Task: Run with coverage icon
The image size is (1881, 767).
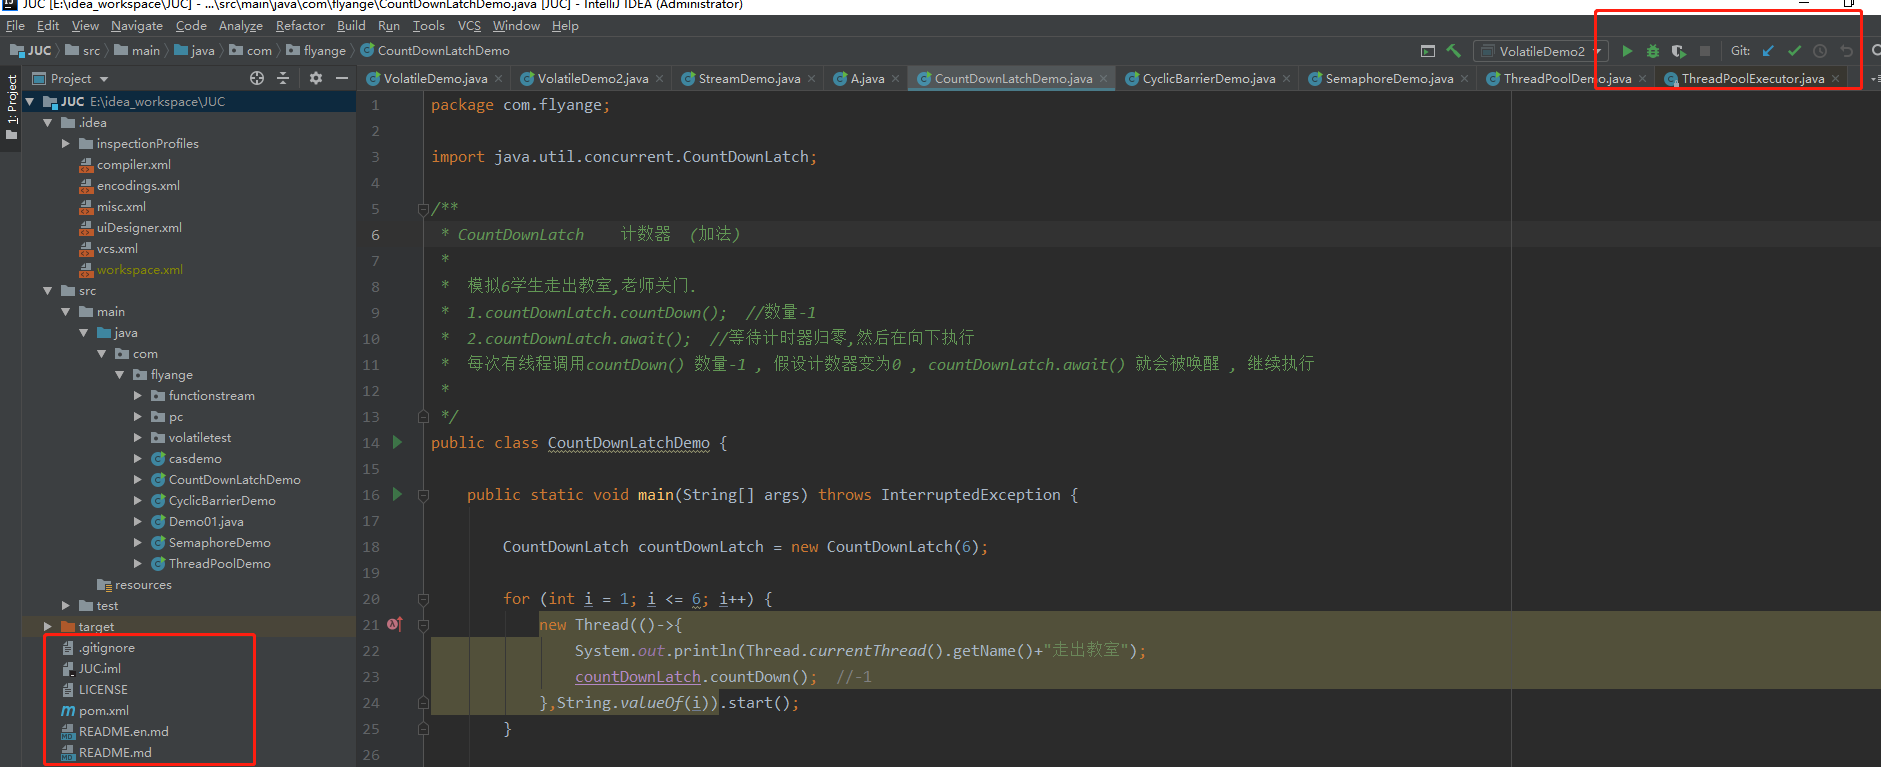Action: click(x=1679, y=51)
